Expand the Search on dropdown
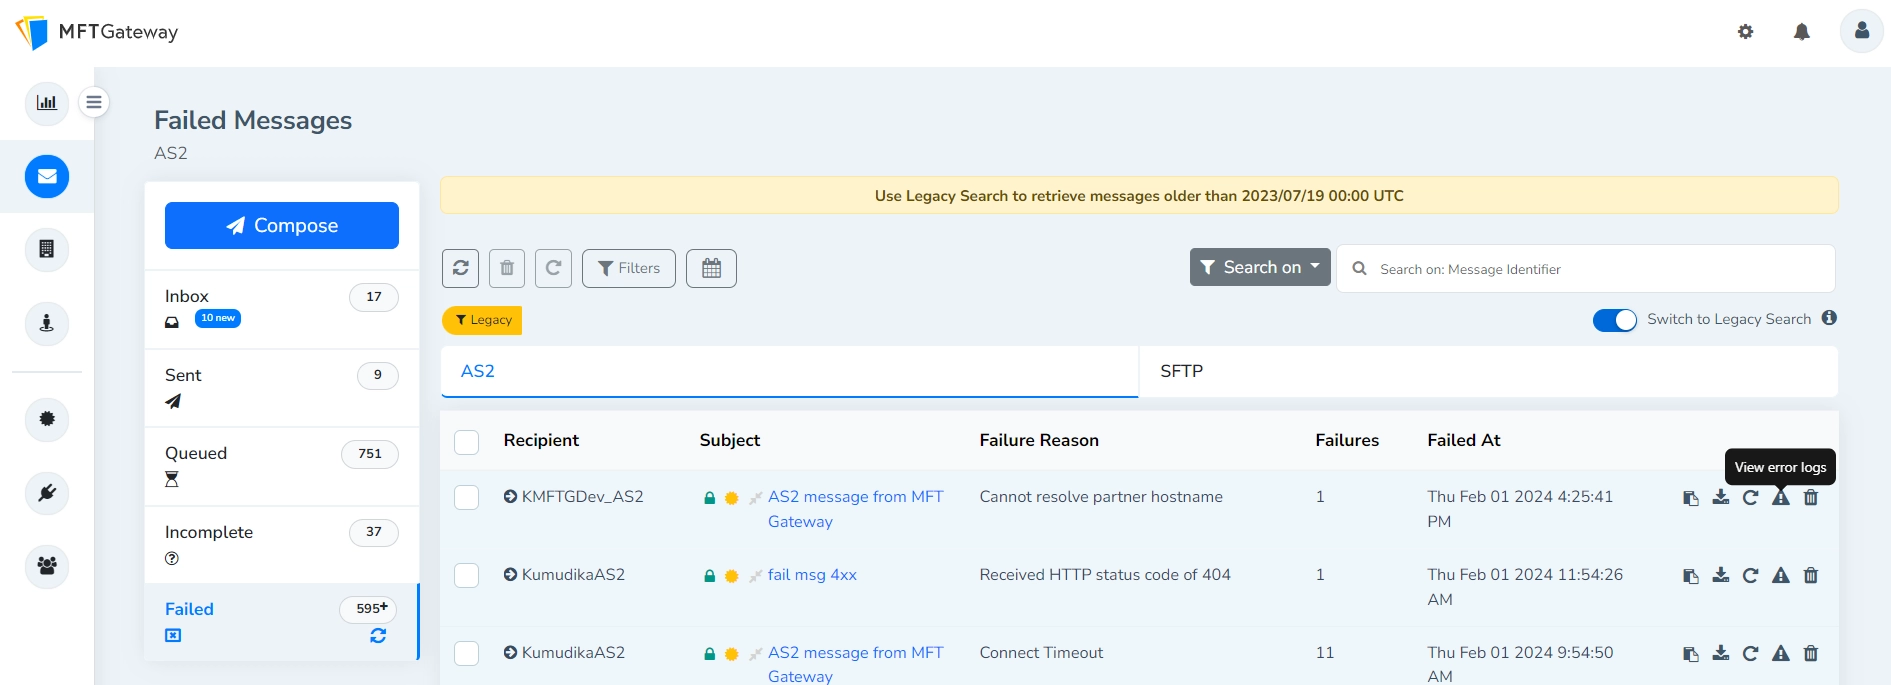 point(1260,267)
